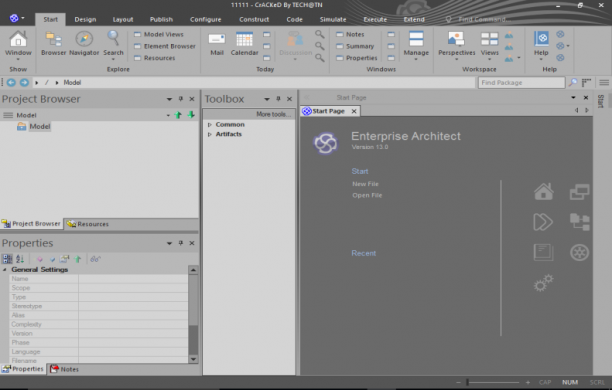Screen dimensions: 612x390
Task: Switch to the Resources bottom tab
Action: 88,224
